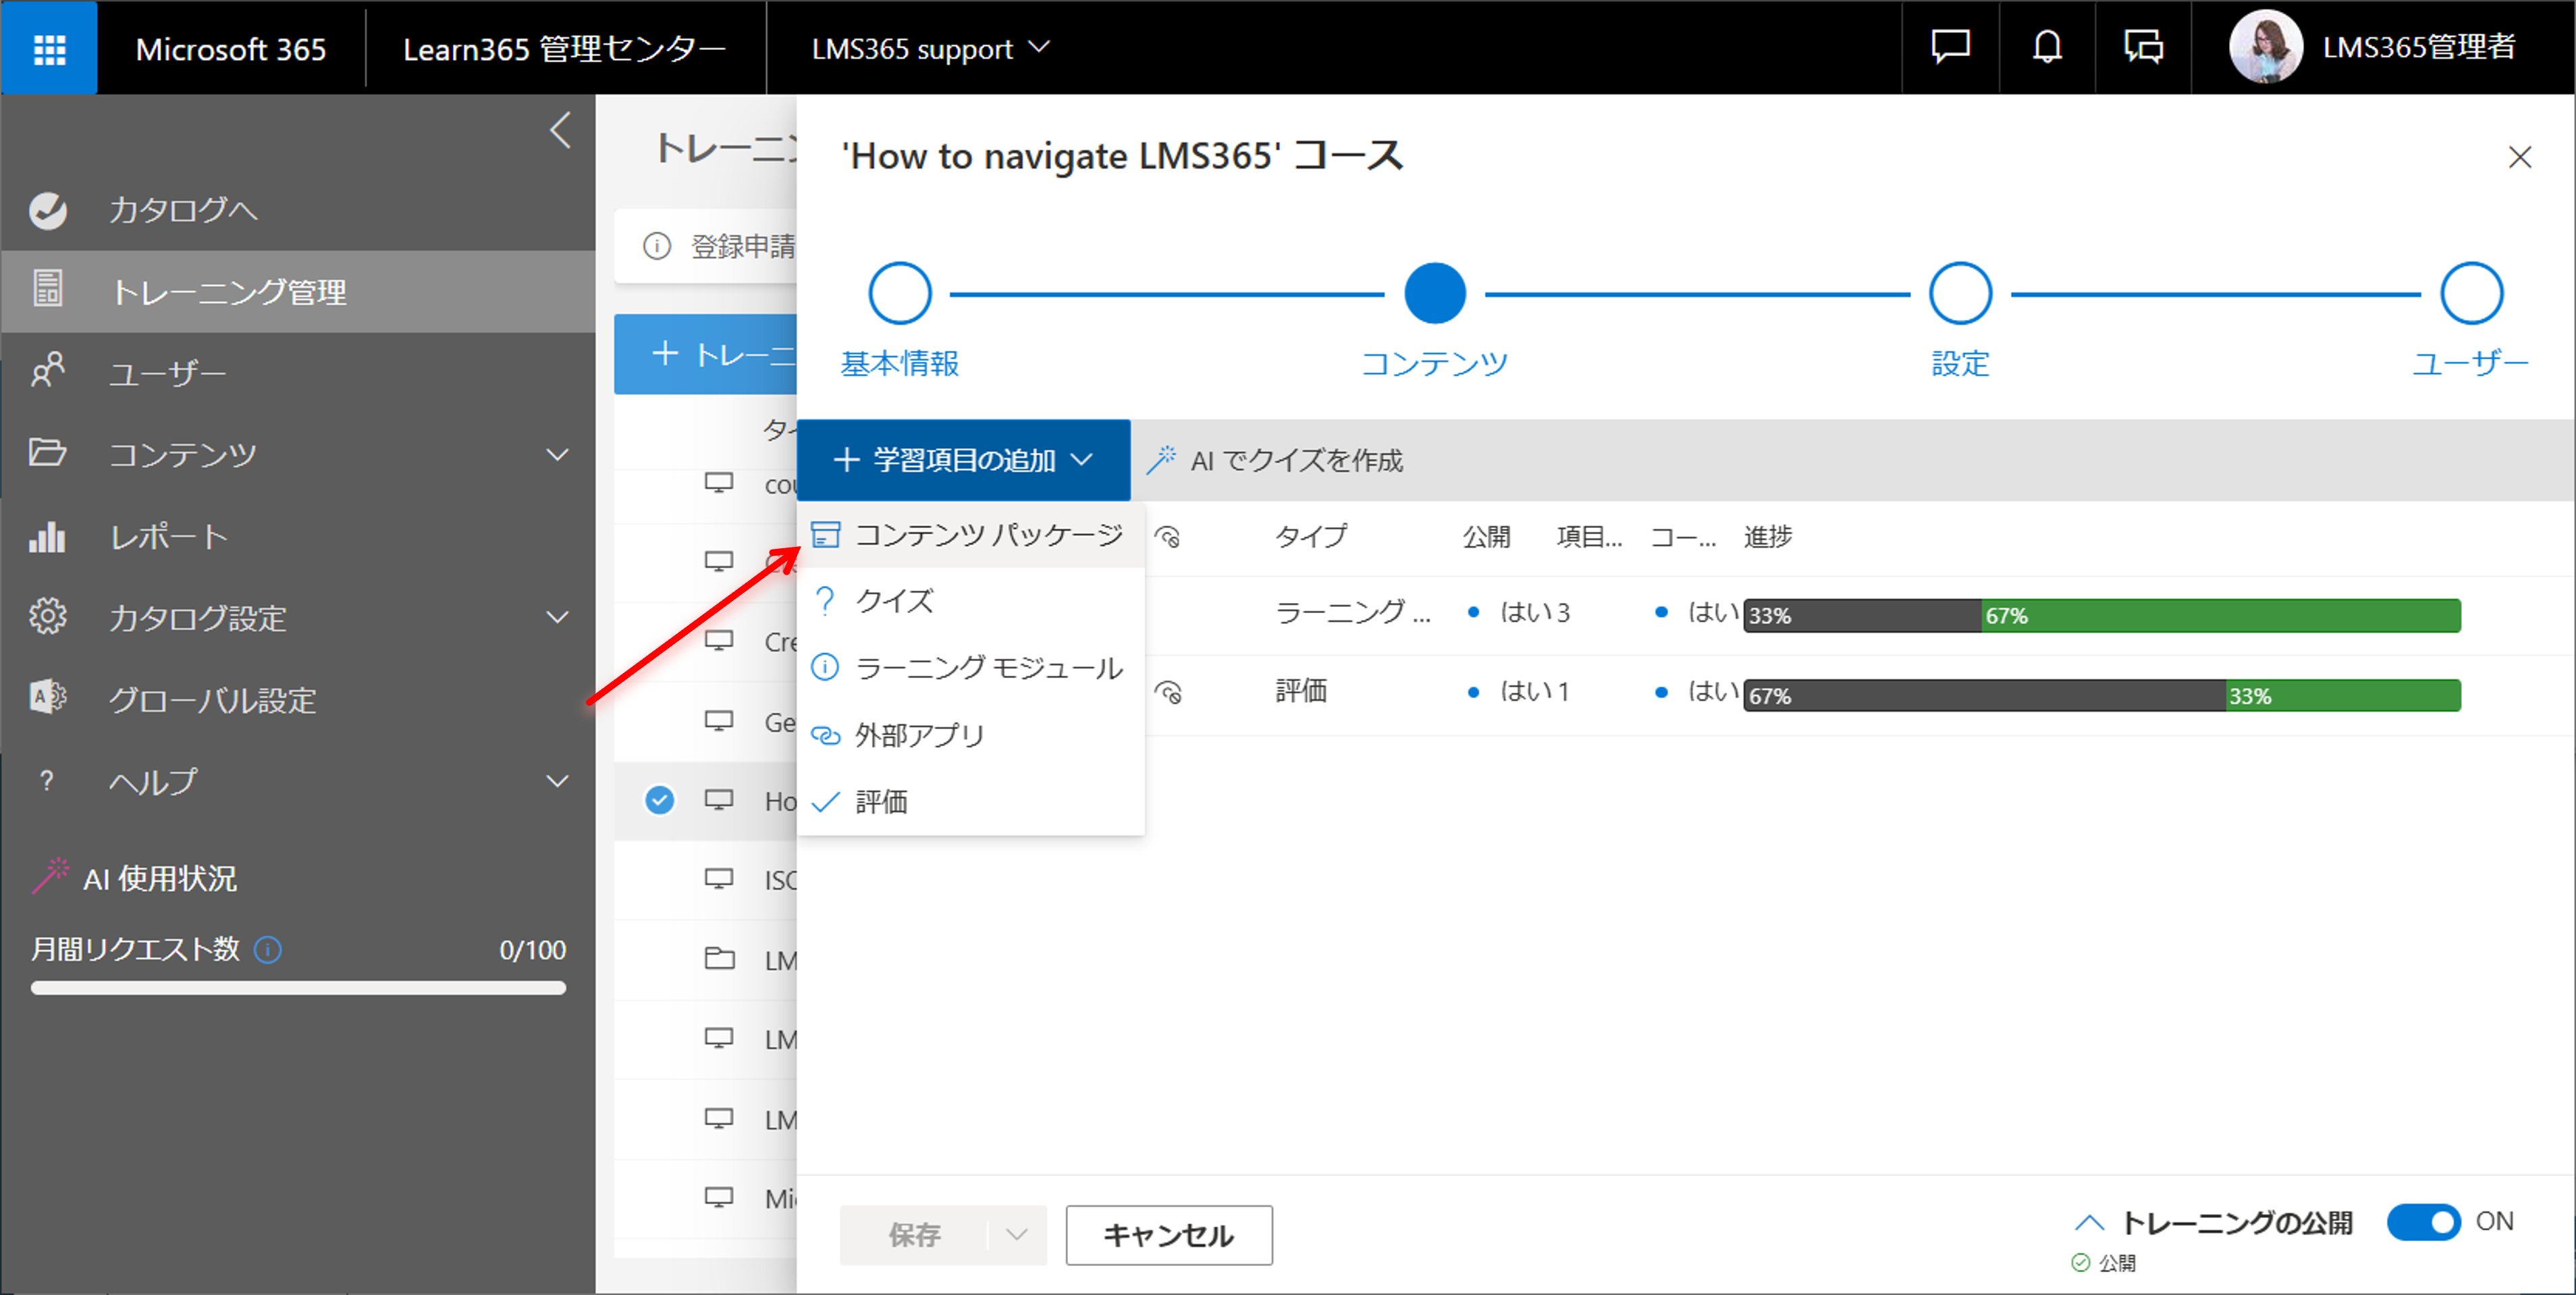Screen dimensions: 2576x1295
Task: Choose 外部アプリ from the add menu
Action: click(x=971, y=735)
